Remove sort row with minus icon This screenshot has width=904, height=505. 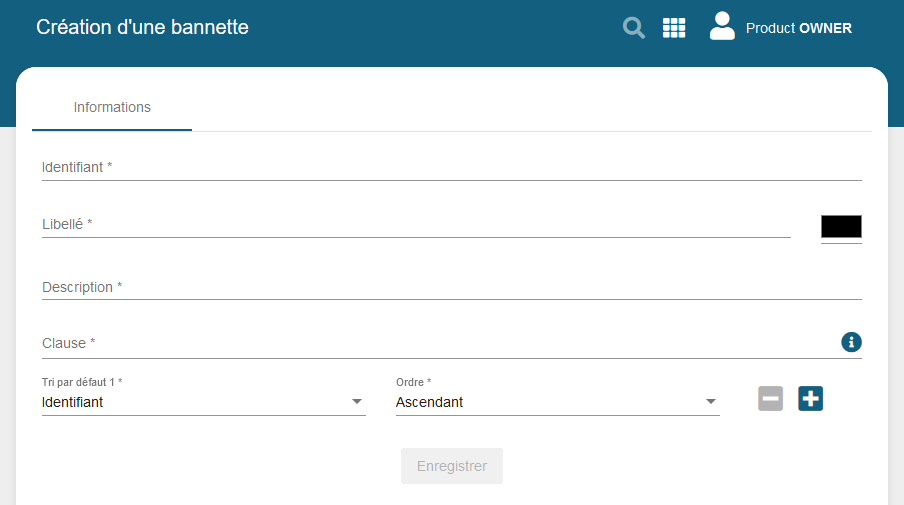770,399
